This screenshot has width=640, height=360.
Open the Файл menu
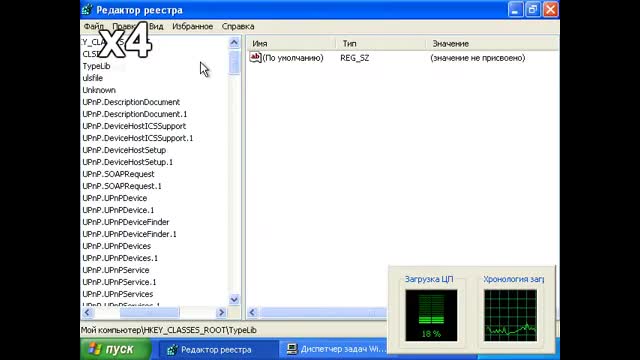coord(93,27)
